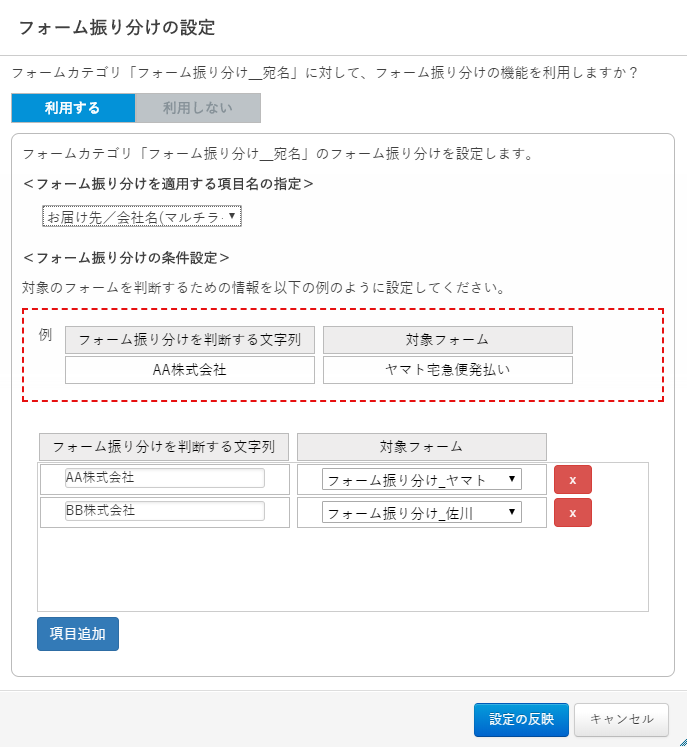Open the お届け先／会社名 field name dropdown

point(141,216)
